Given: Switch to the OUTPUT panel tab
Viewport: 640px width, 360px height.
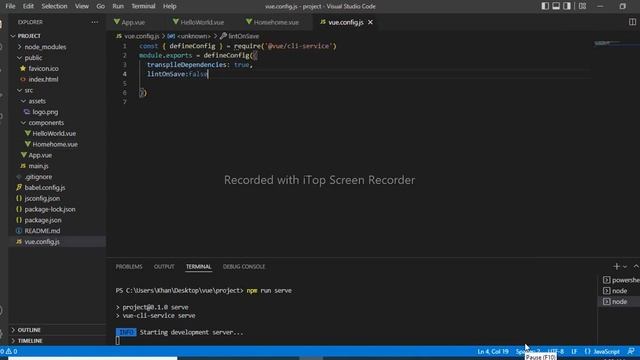Looking at the screenshot, I should 164,267.
